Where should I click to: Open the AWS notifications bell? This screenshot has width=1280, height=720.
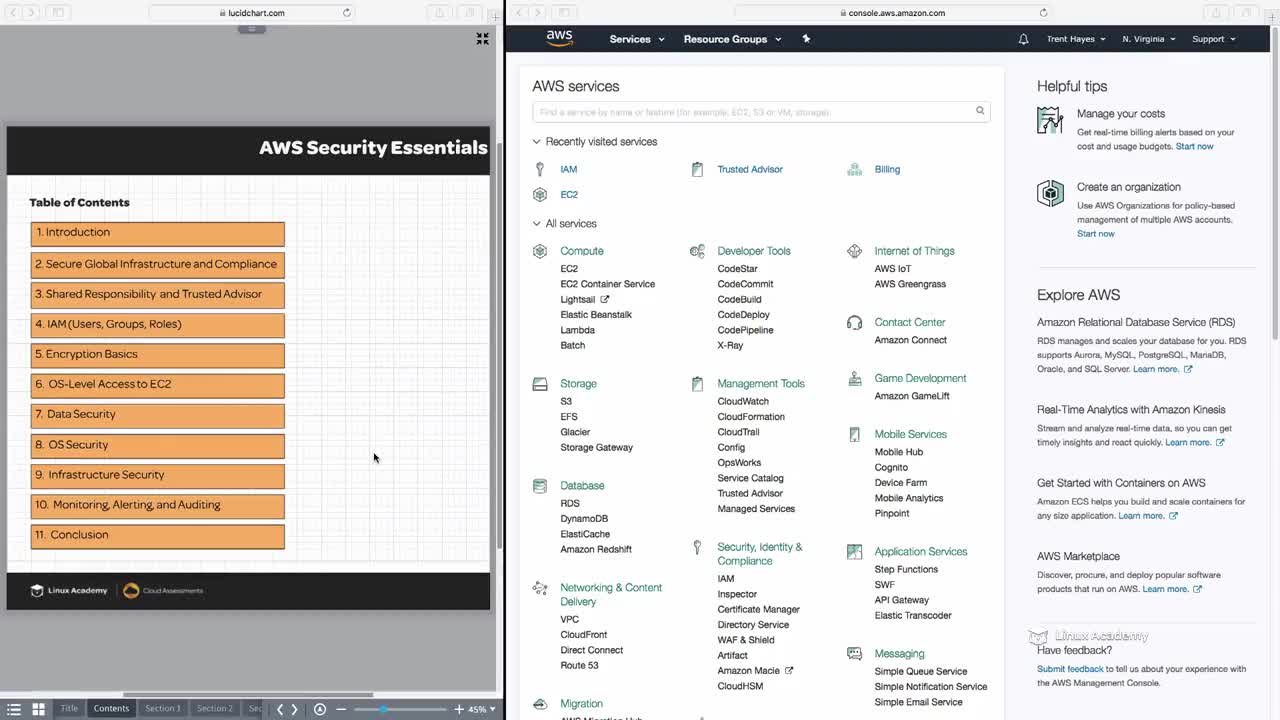1023,39
